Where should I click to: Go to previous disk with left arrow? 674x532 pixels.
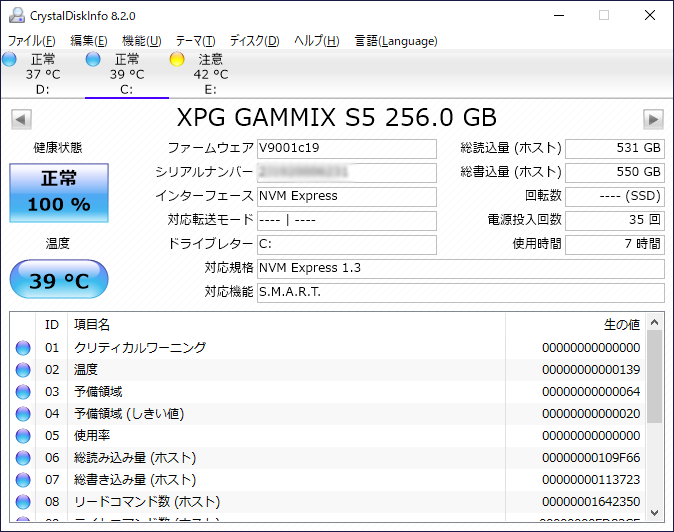coord(21,119)
